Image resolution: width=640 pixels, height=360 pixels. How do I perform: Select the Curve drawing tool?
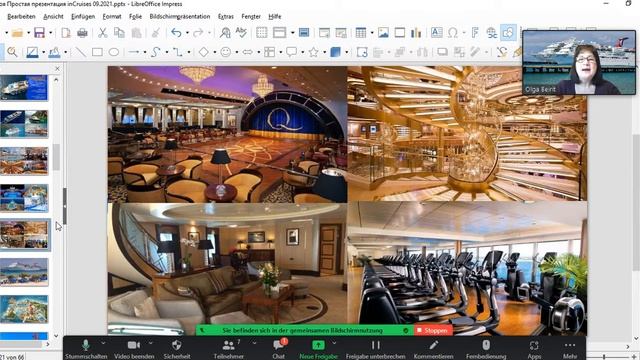tap(155, 52)
